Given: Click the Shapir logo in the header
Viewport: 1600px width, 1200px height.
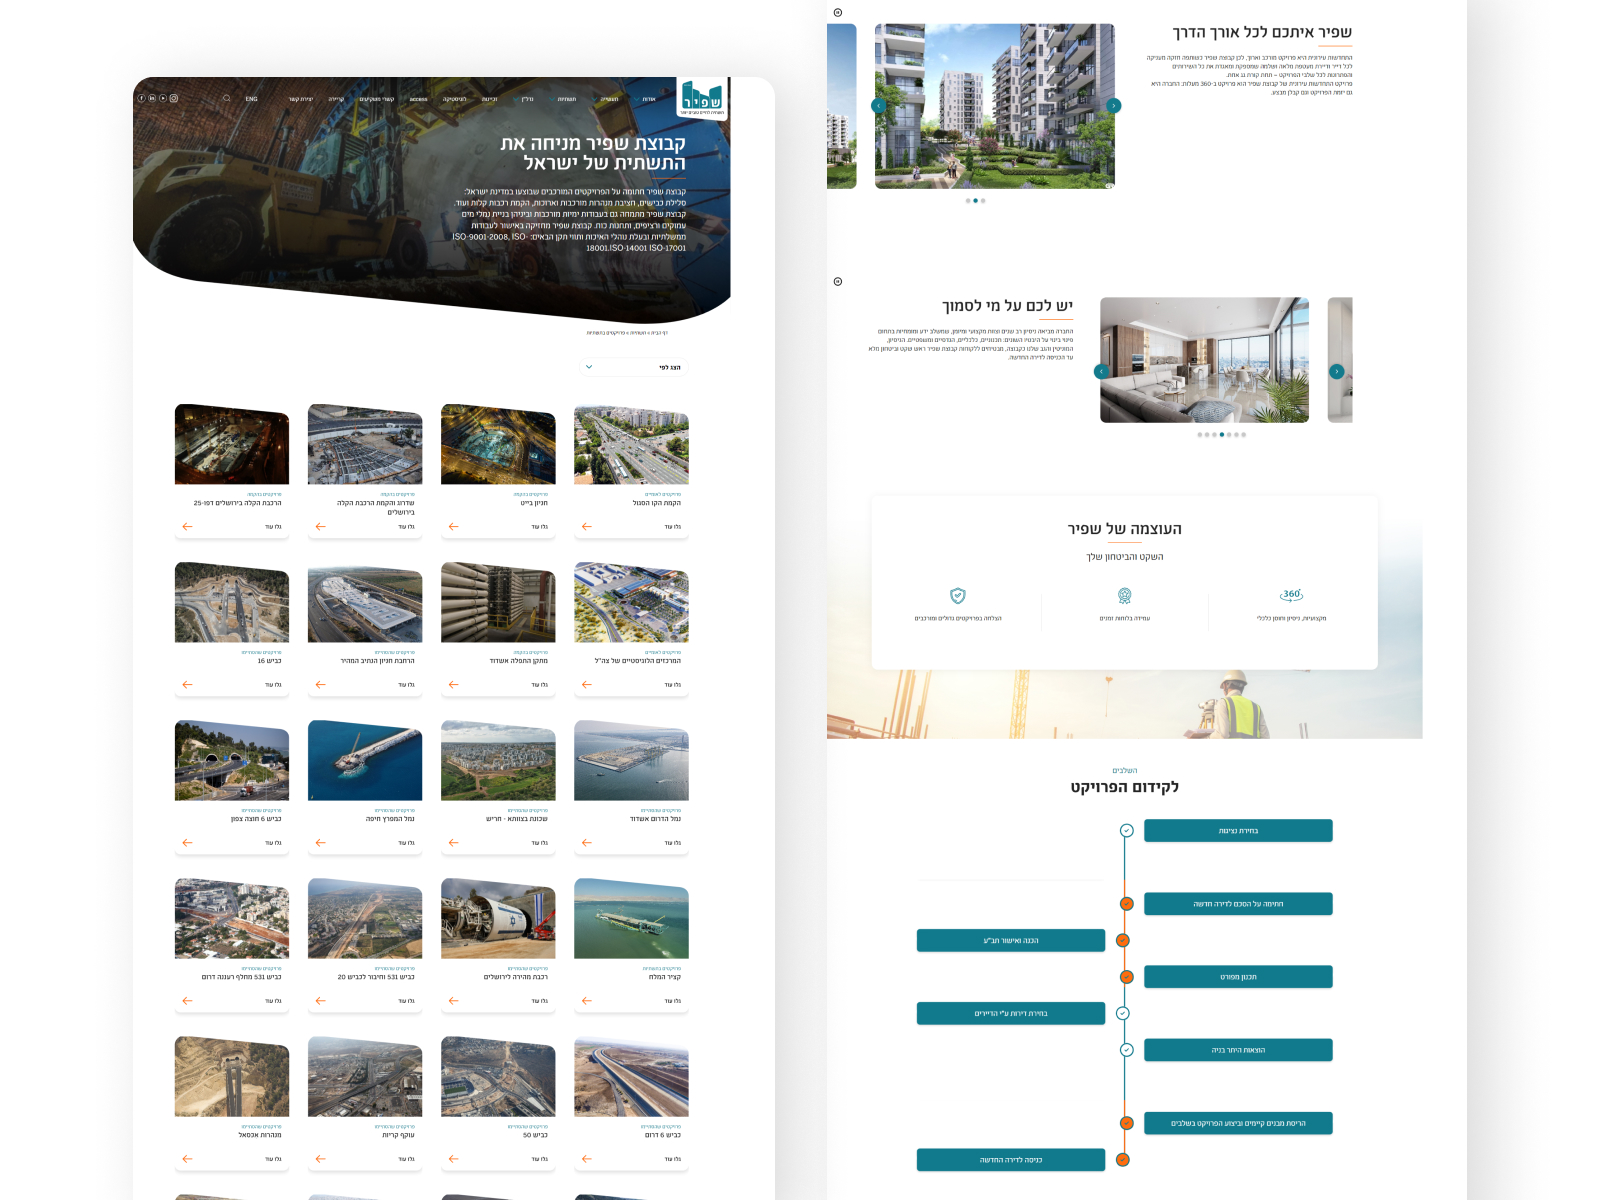Looking at the screenshot, I should (702, 99).
